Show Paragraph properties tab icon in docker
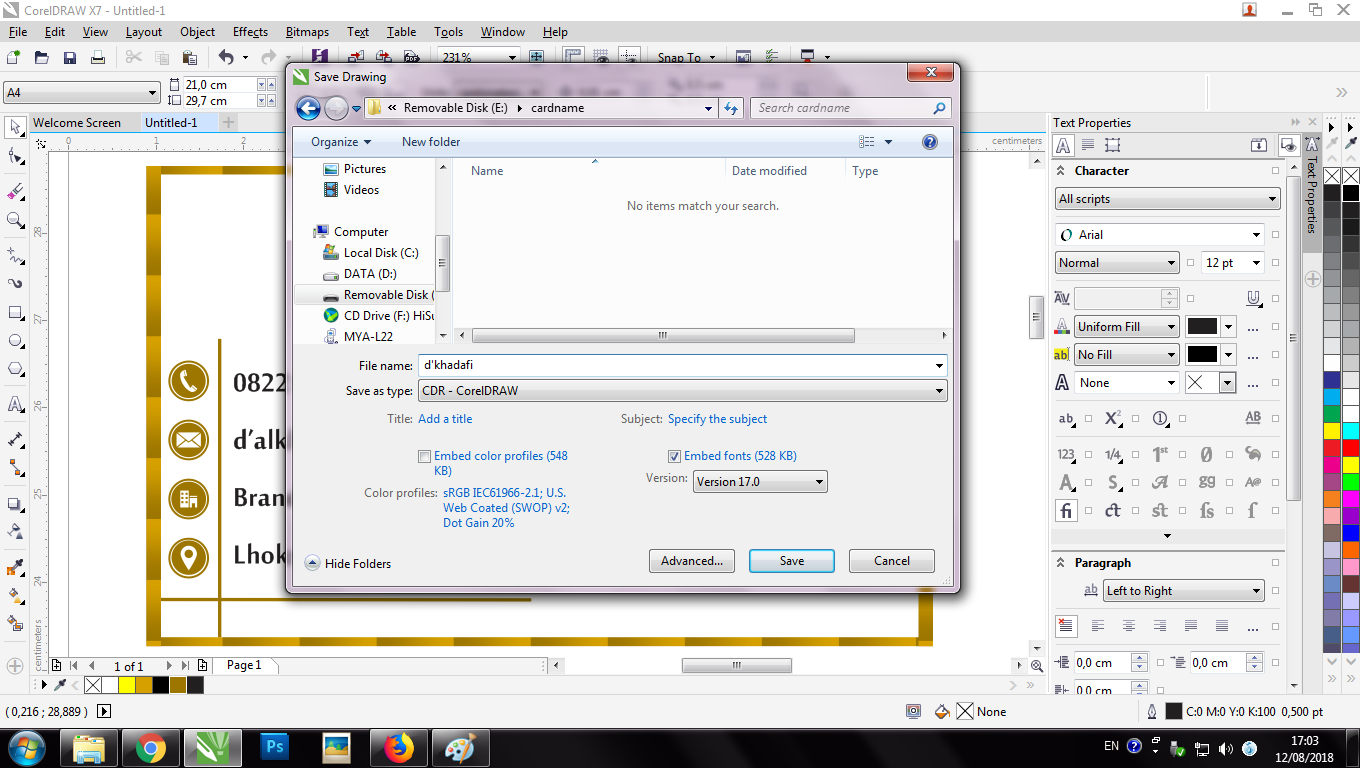 pyautogui.click(x=1088, y=145)
